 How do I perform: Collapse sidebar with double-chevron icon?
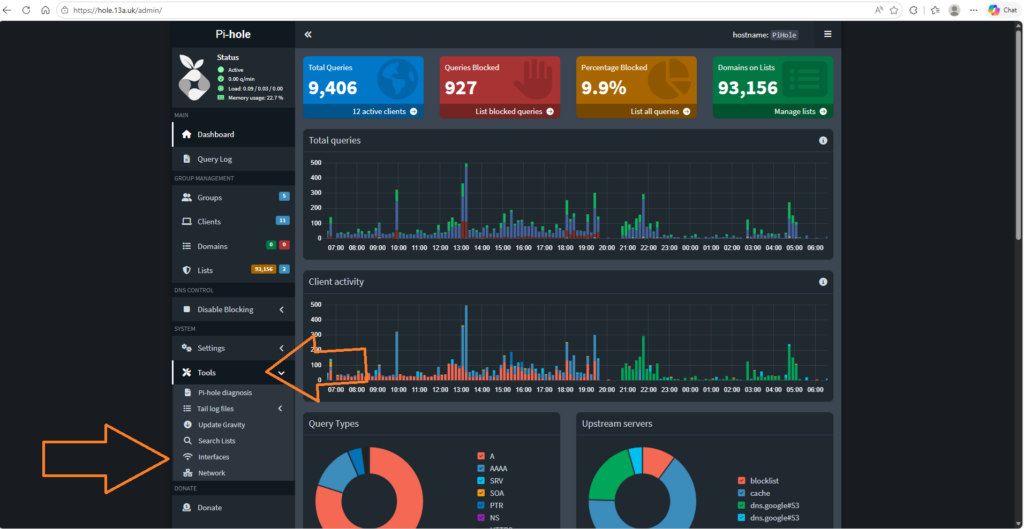click(308, 35)
